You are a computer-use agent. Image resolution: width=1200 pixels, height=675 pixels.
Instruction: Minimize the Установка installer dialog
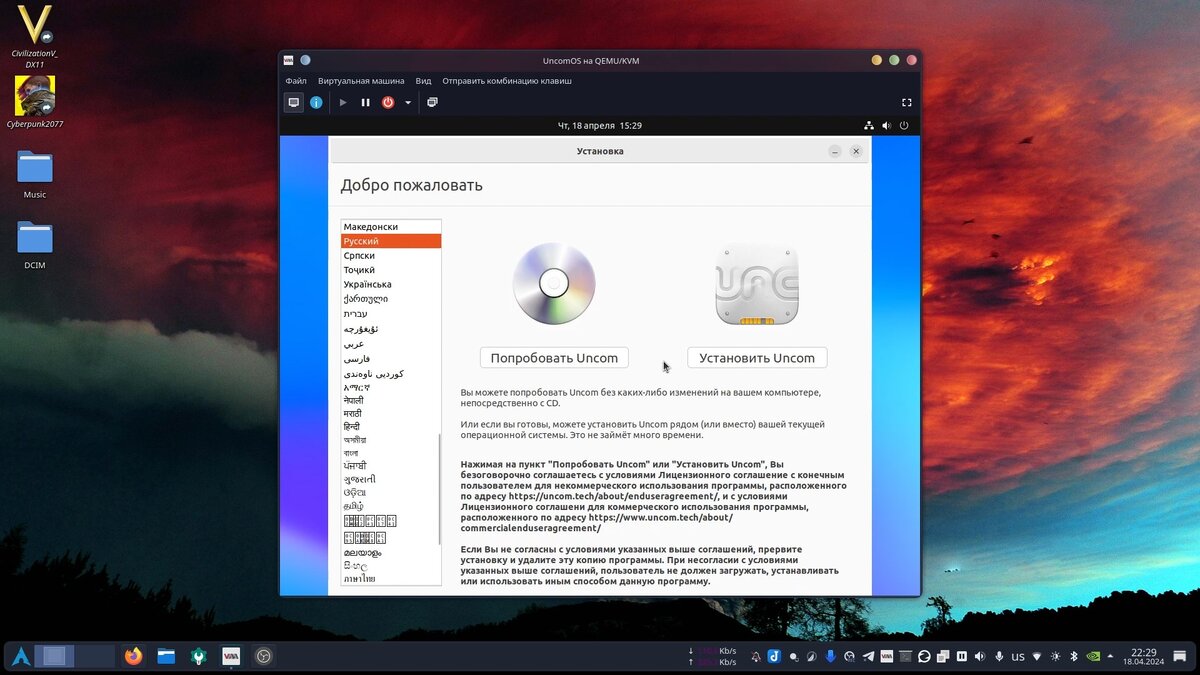click(x=834, y=151)
